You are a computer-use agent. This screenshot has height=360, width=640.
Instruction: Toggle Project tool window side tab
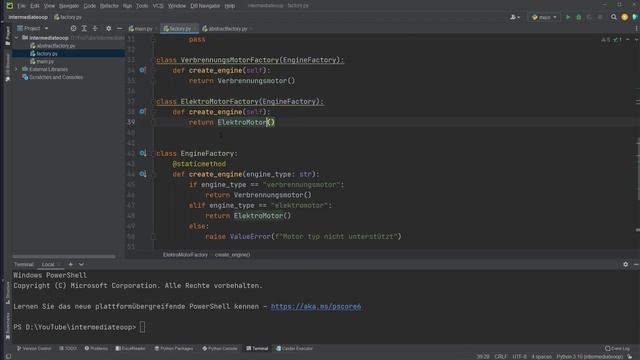[x=7, y=36]
